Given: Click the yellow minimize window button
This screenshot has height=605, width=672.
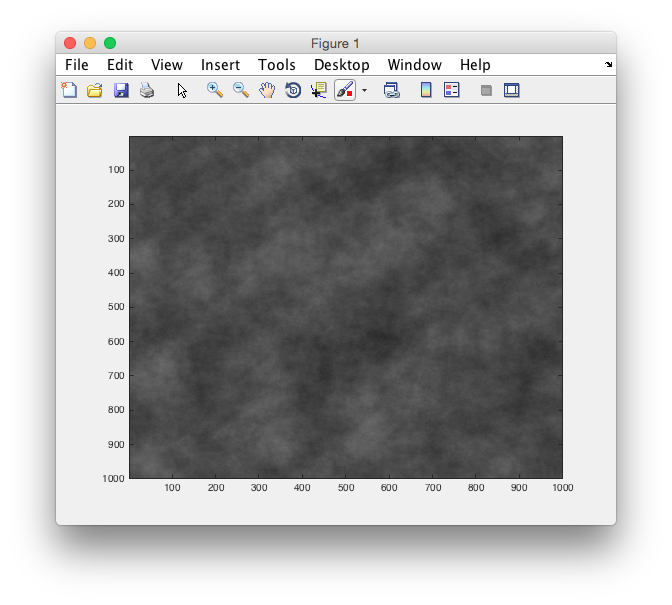Looking at the screenshot, I should click(x=90, y=43).
